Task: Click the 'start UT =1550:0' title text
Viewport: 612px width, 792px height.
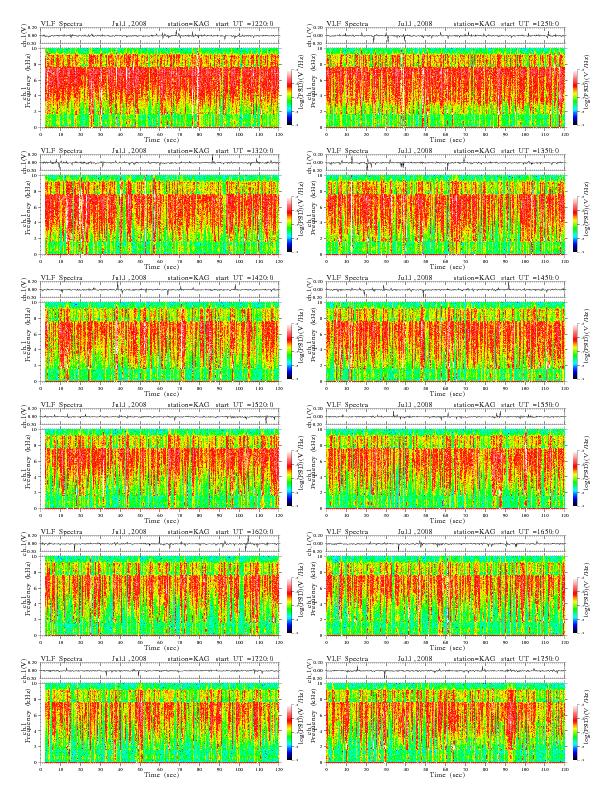Action: [530, 405]
